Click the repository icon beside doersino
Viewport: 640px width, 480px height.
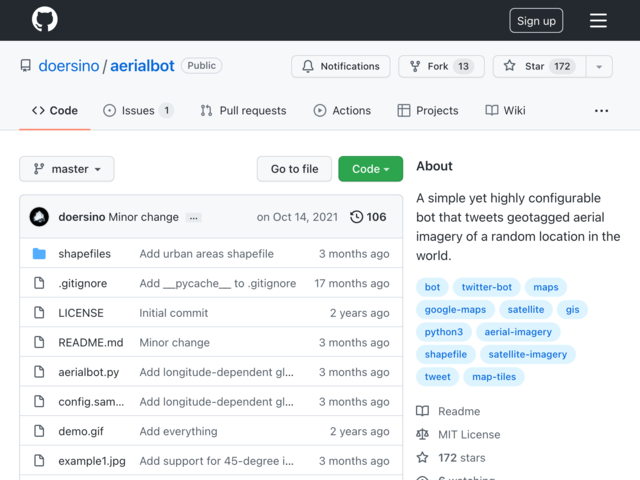coord(26,66)
